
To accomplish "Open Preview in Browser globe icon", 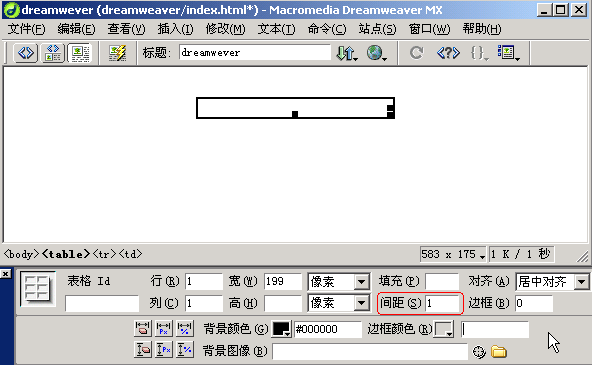I will coord(376,53).
